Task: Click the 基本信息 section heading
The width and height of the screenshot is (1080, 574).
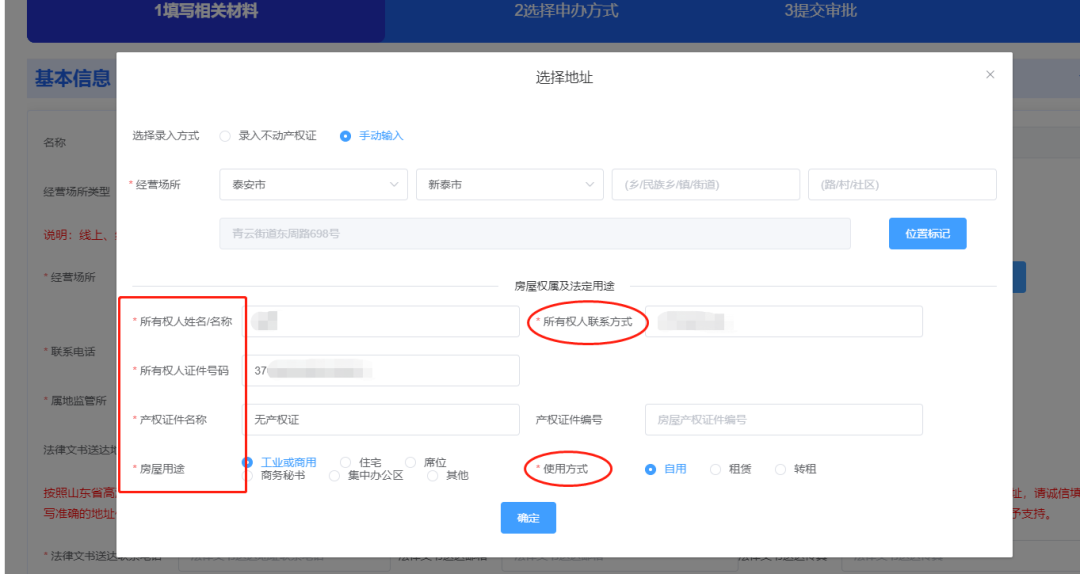Action: coord(72,79)
